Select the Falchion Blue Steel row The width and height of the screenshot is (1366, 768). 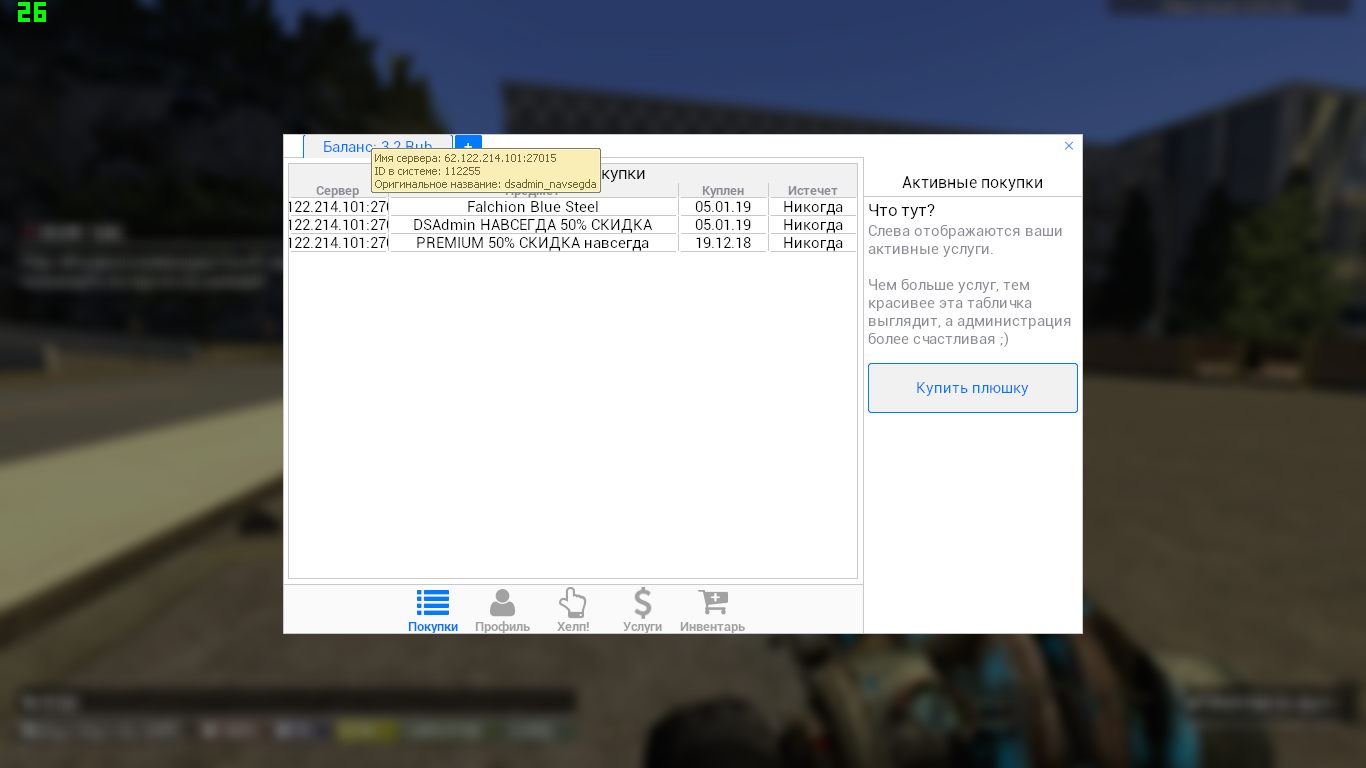point(532,207)
